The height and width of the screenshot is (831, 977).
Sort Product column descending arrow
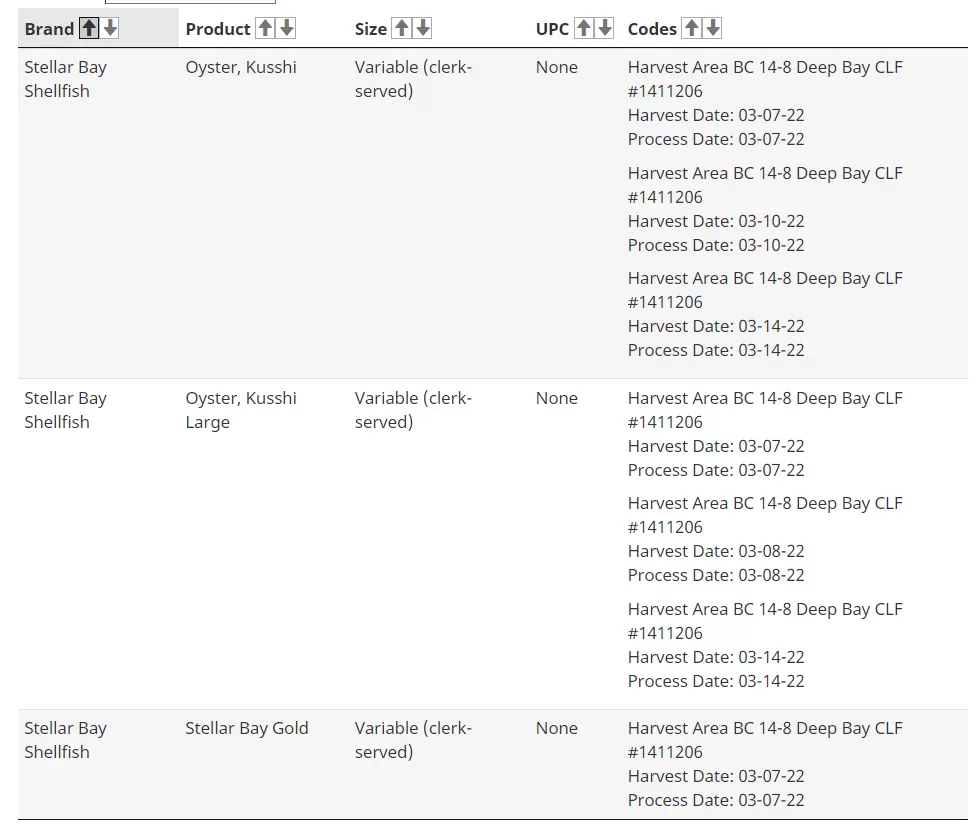(287, 28)
